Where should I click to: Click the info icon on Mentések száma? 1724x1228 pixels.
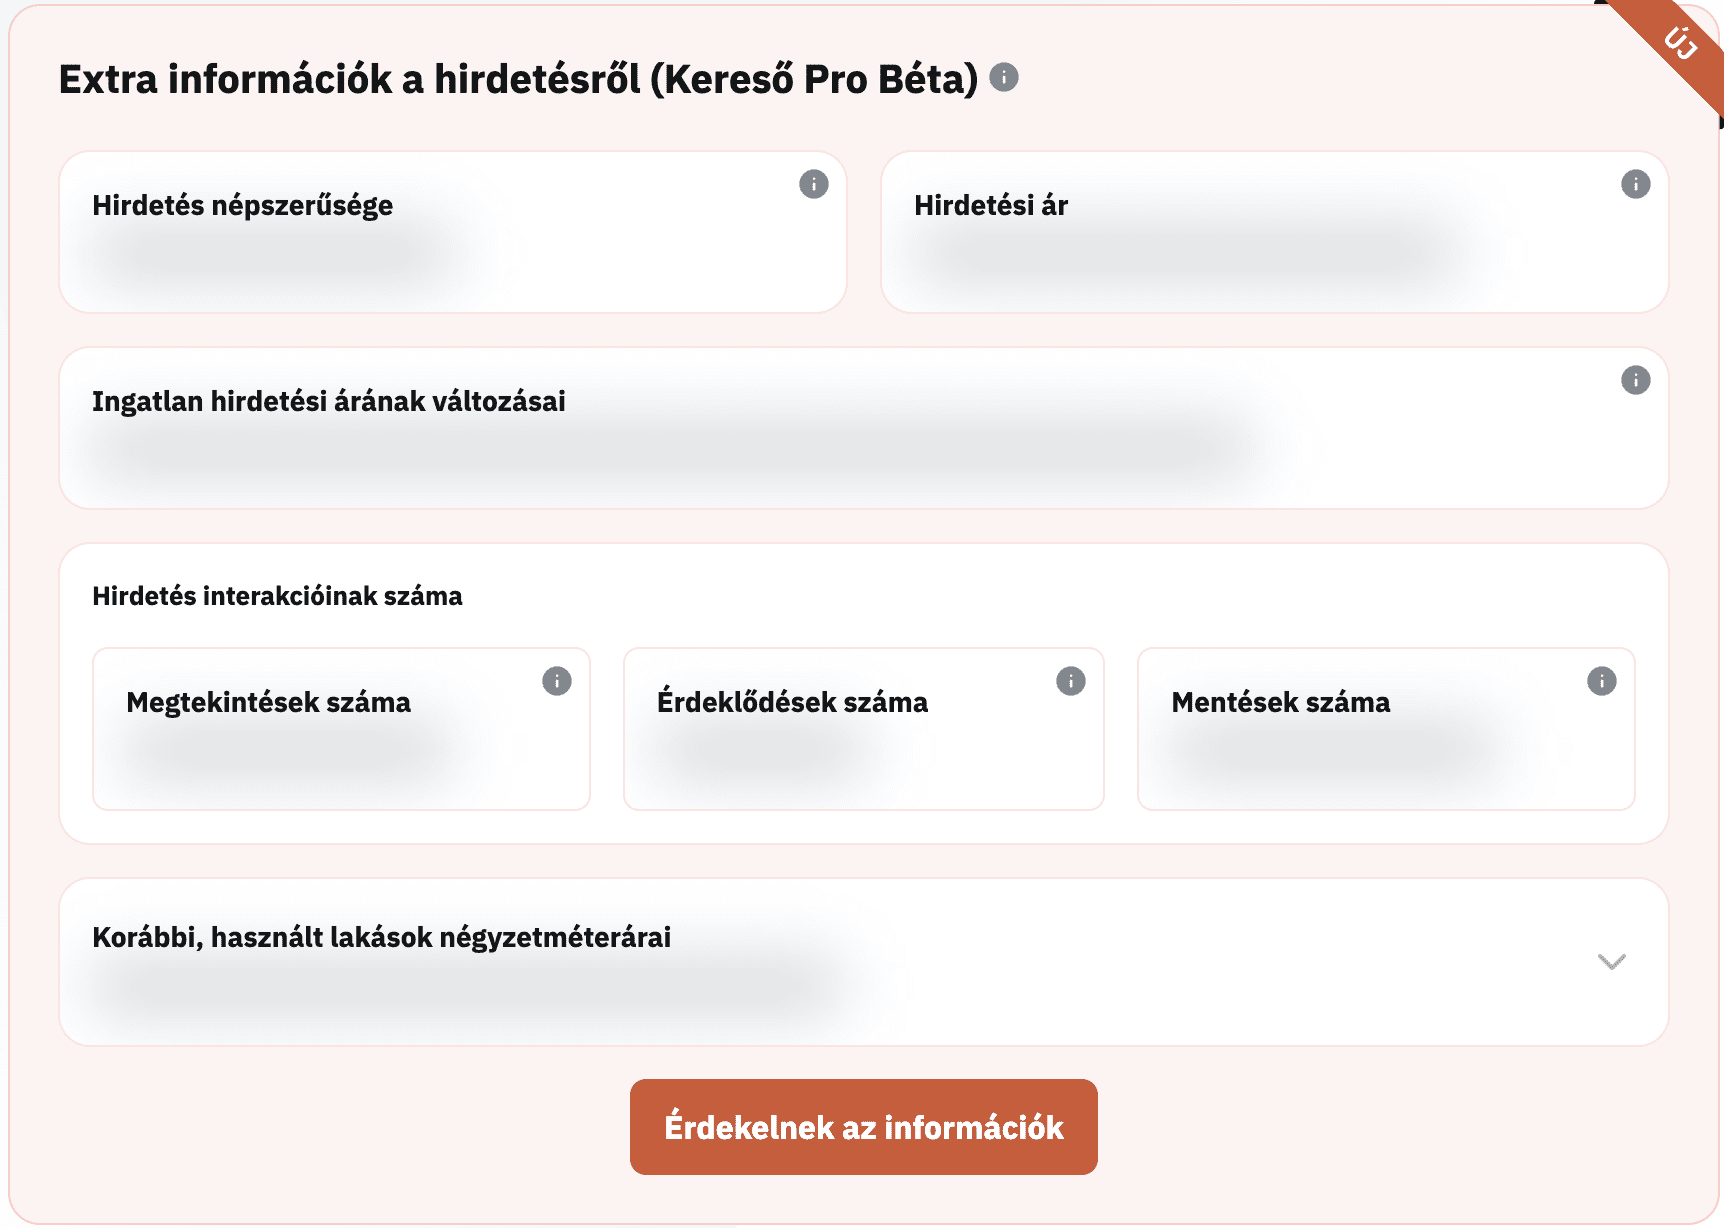point(1601,681)
